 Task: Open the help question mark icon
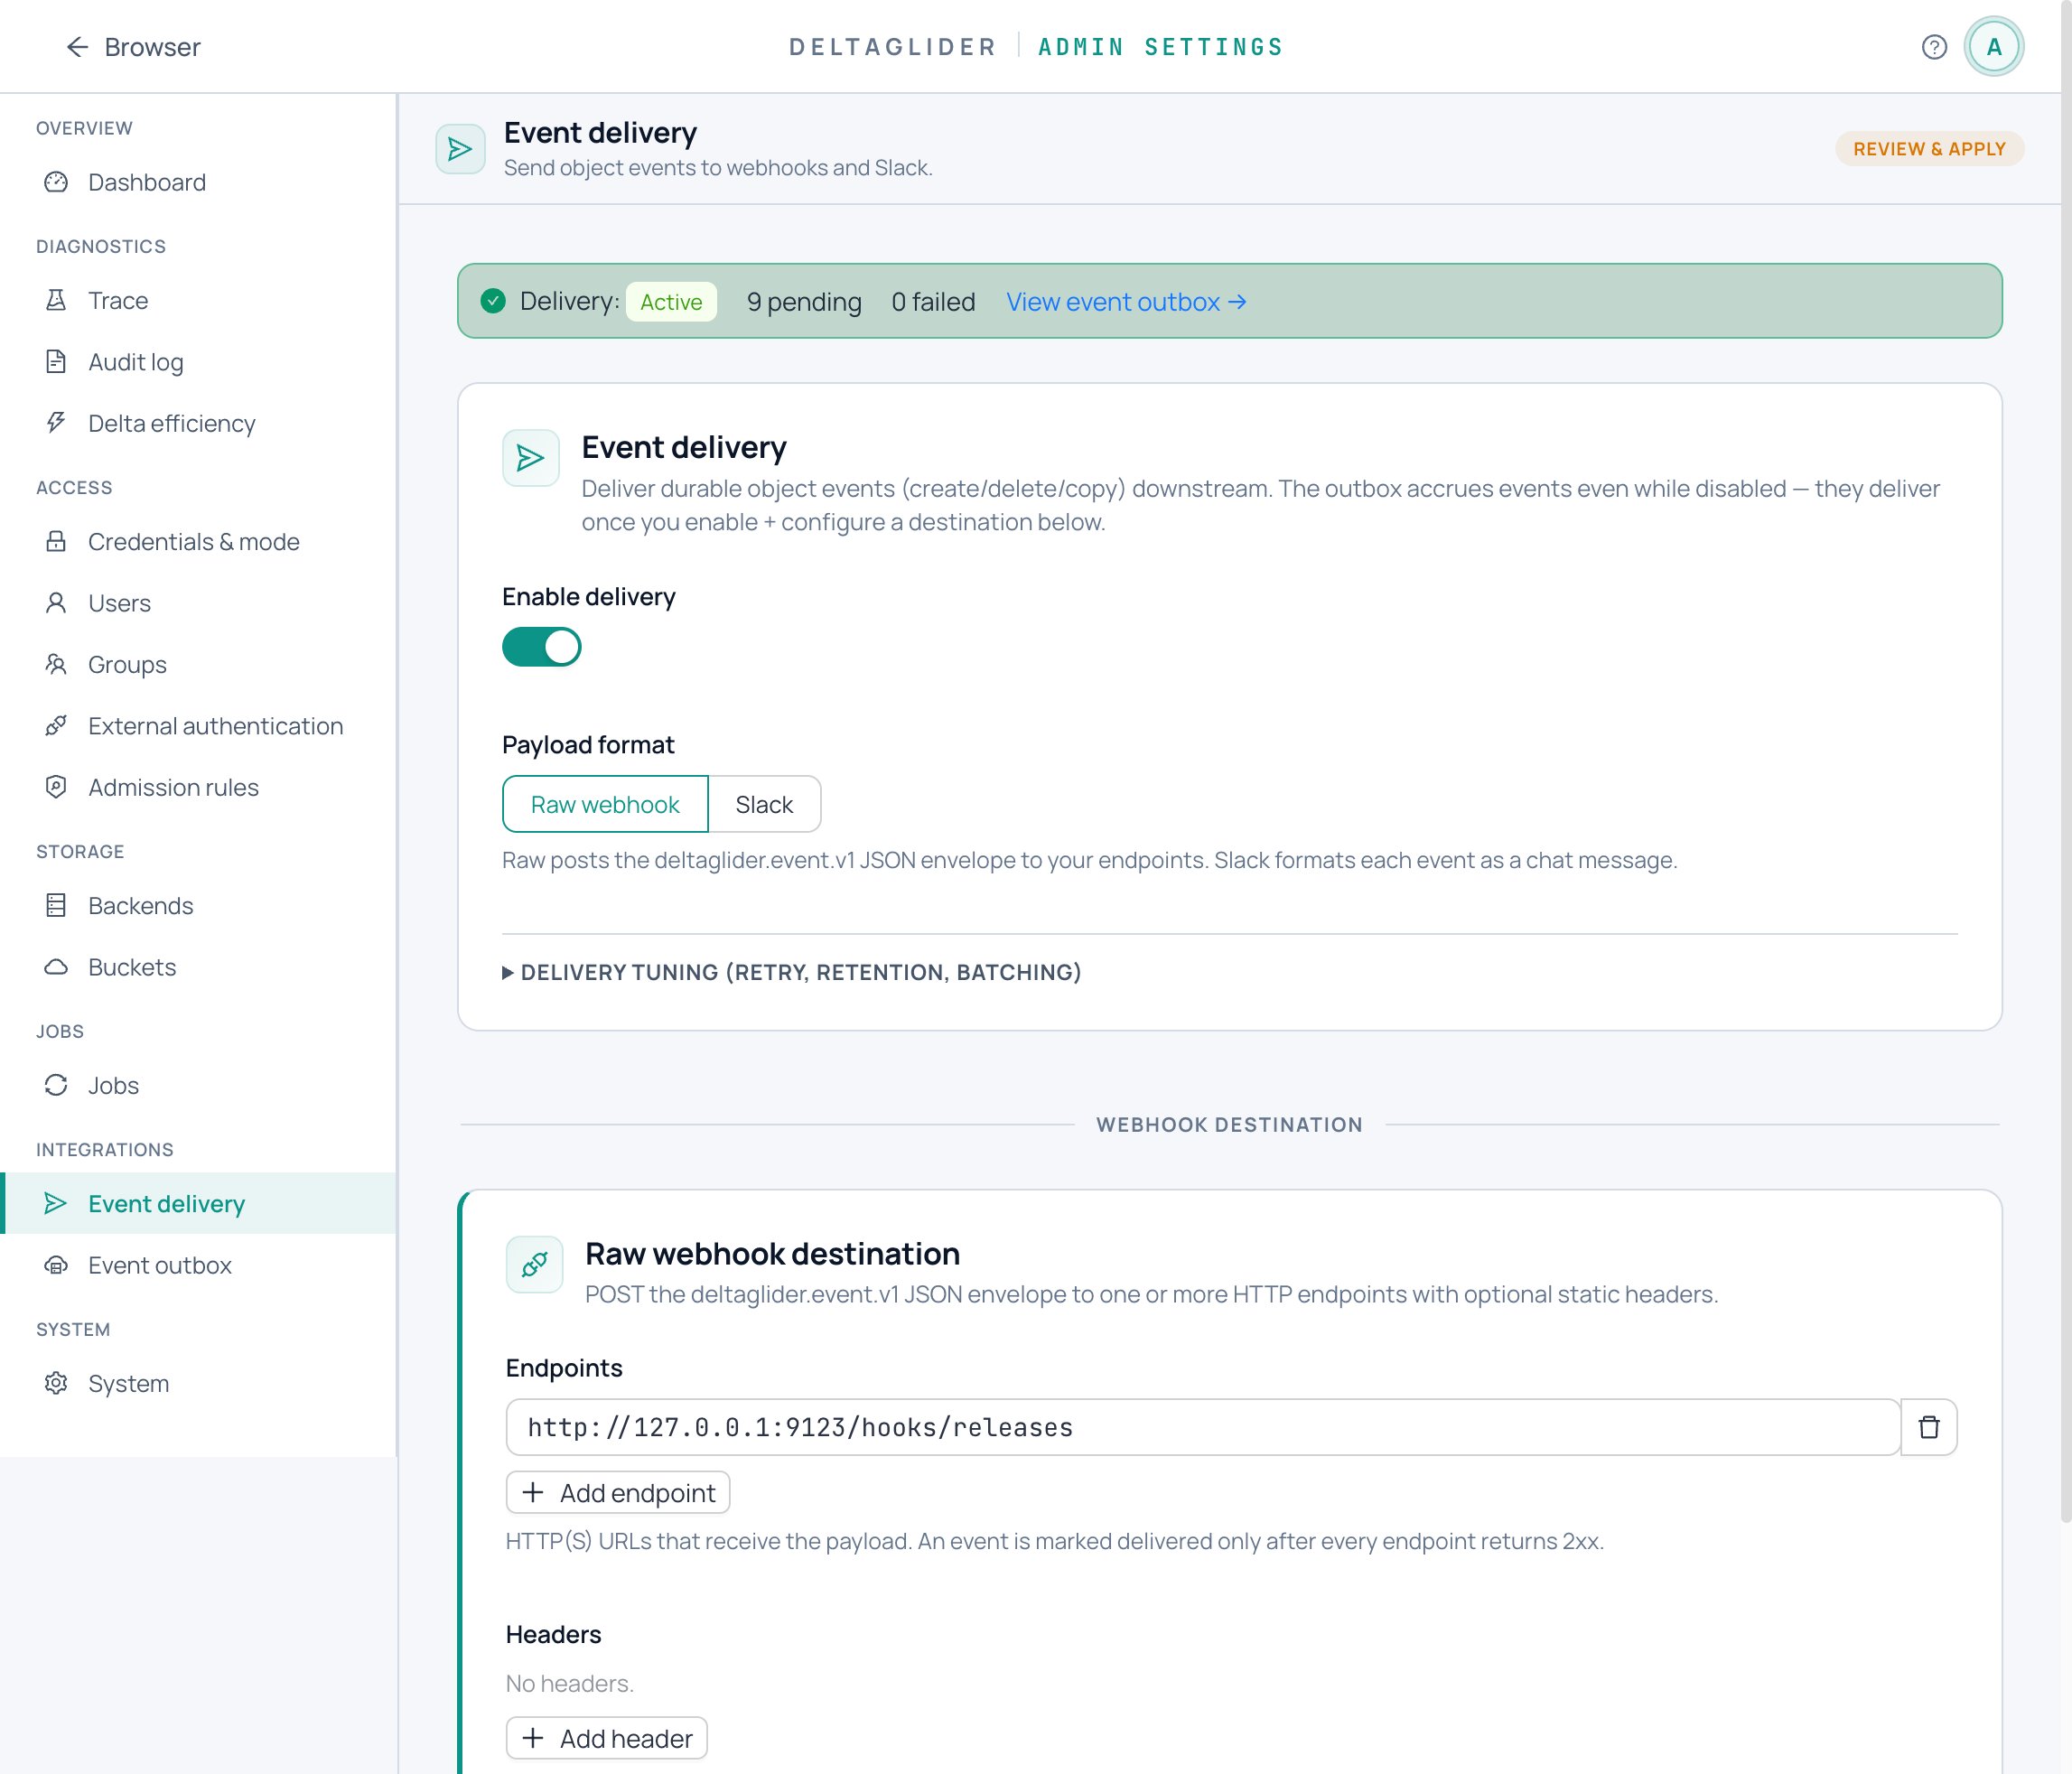pos(1934,47)
